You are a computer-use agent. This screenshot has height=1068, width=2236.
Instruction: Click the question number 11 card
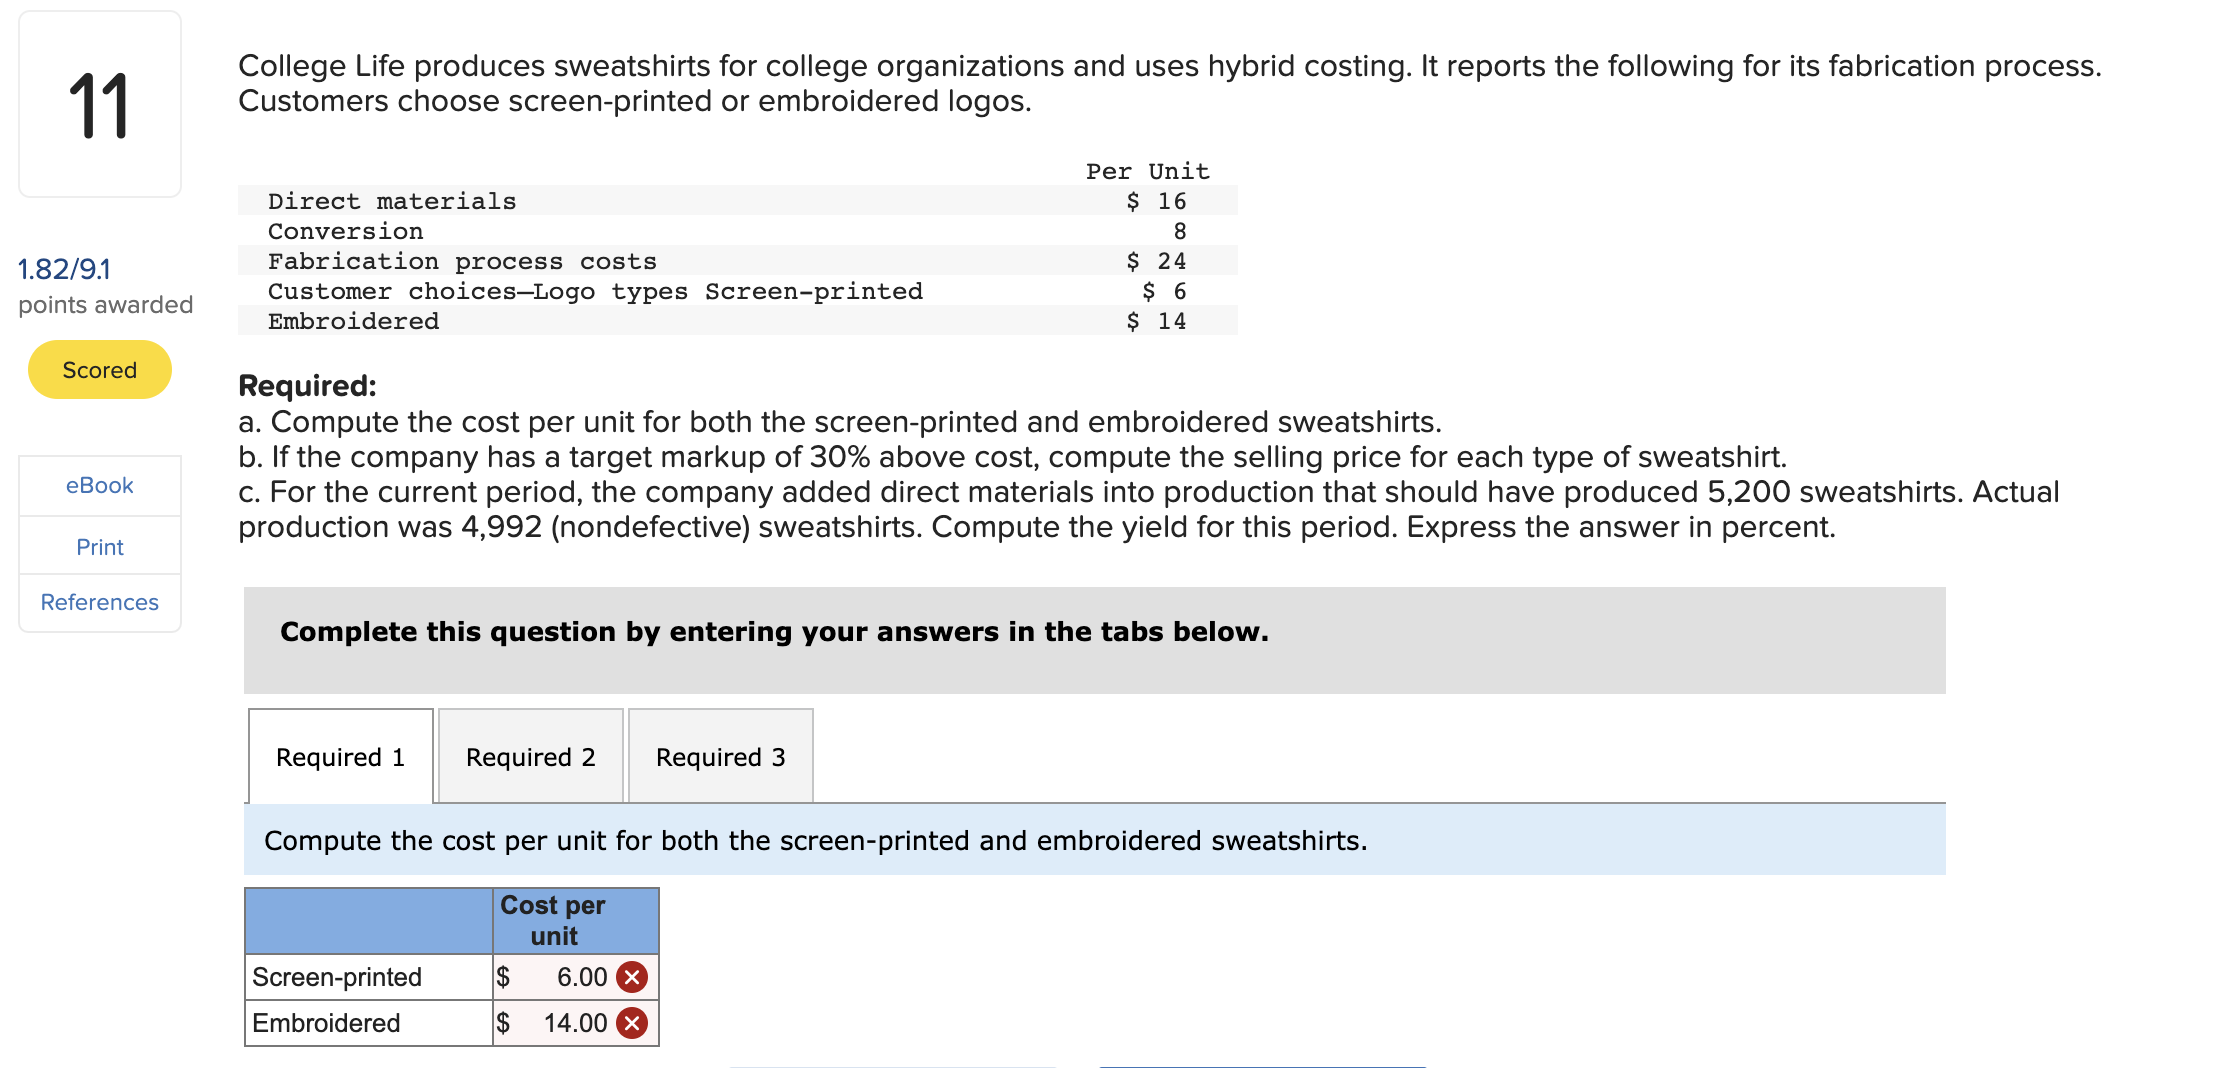pos(99,103)
